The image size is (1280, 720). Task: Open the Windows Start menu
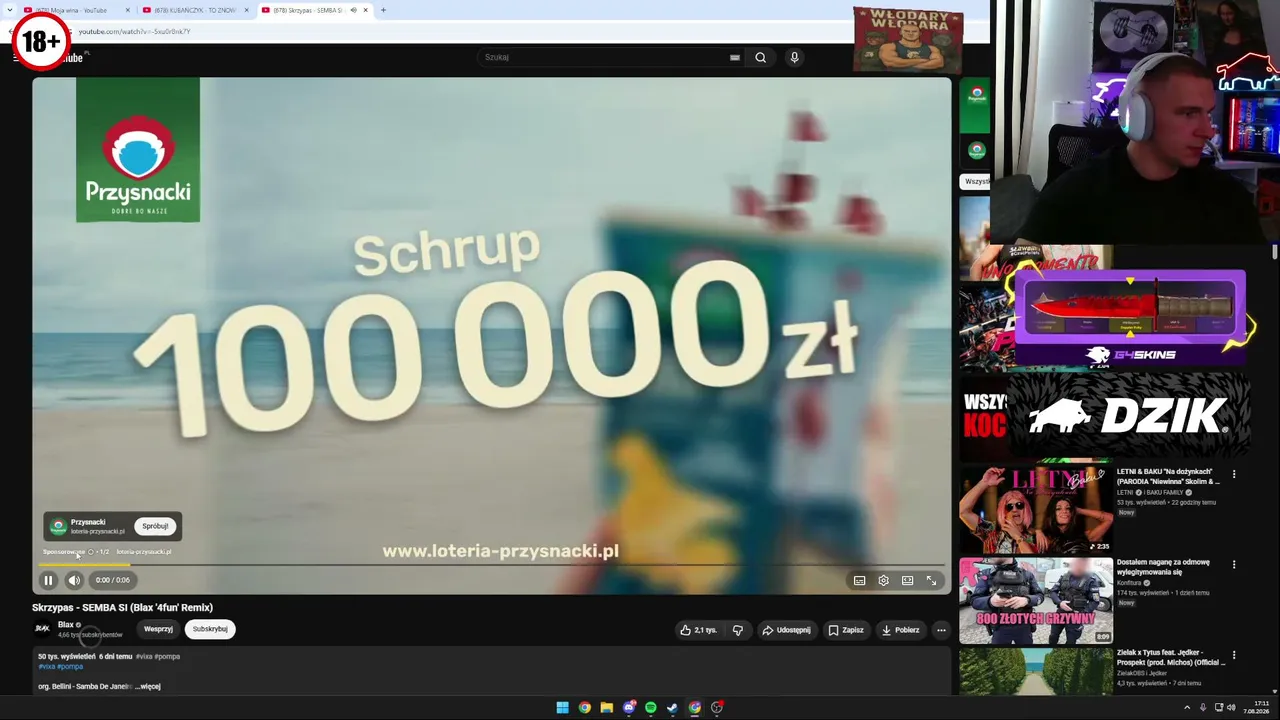click(x=562, y=708)
